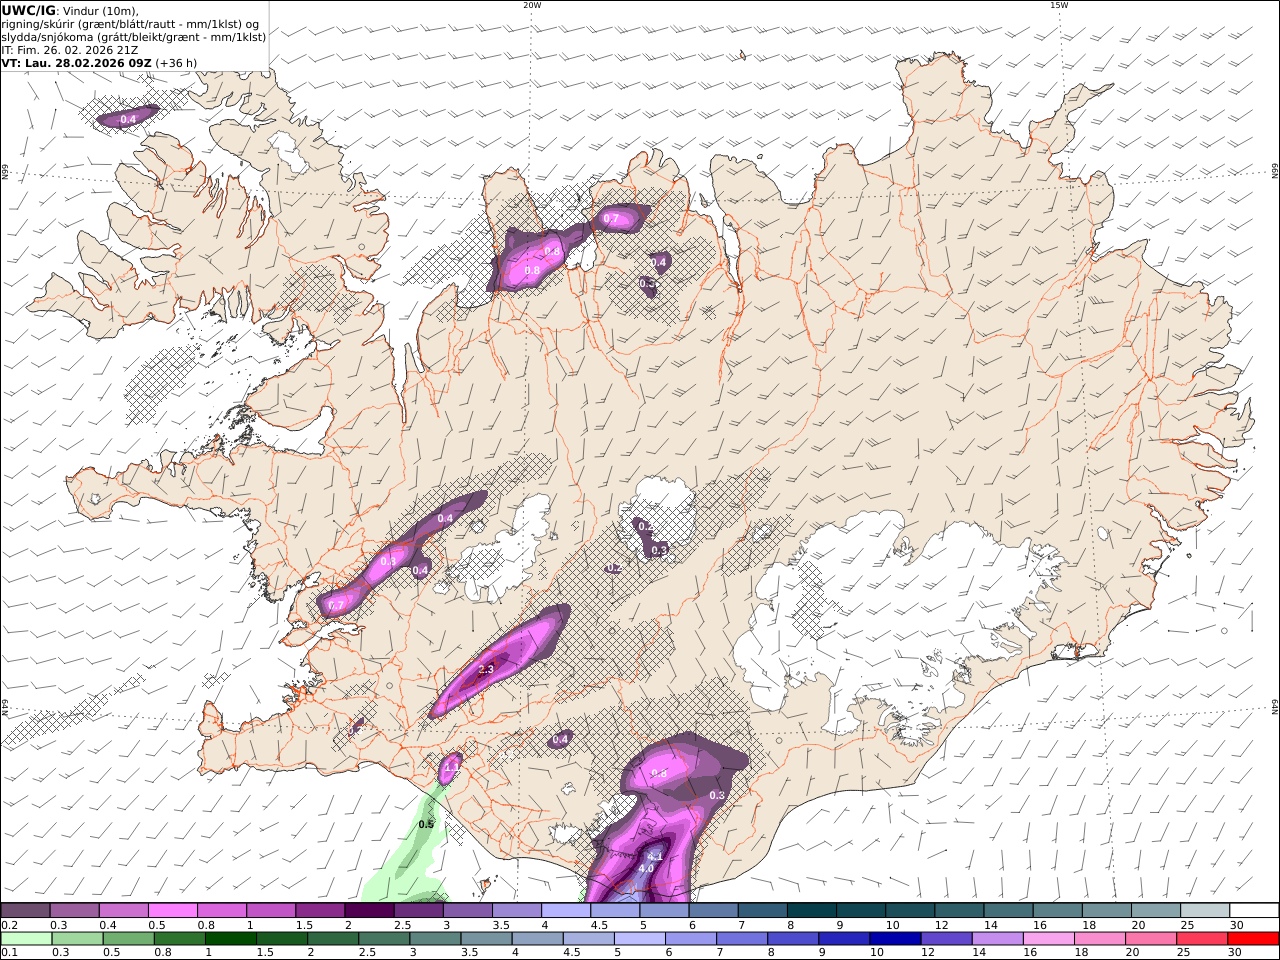Click the upper snow scale swatch between 2 and 2.5
Image resolution: width=1280 pixels, height=960 pixels.
[x=369, y=911]
